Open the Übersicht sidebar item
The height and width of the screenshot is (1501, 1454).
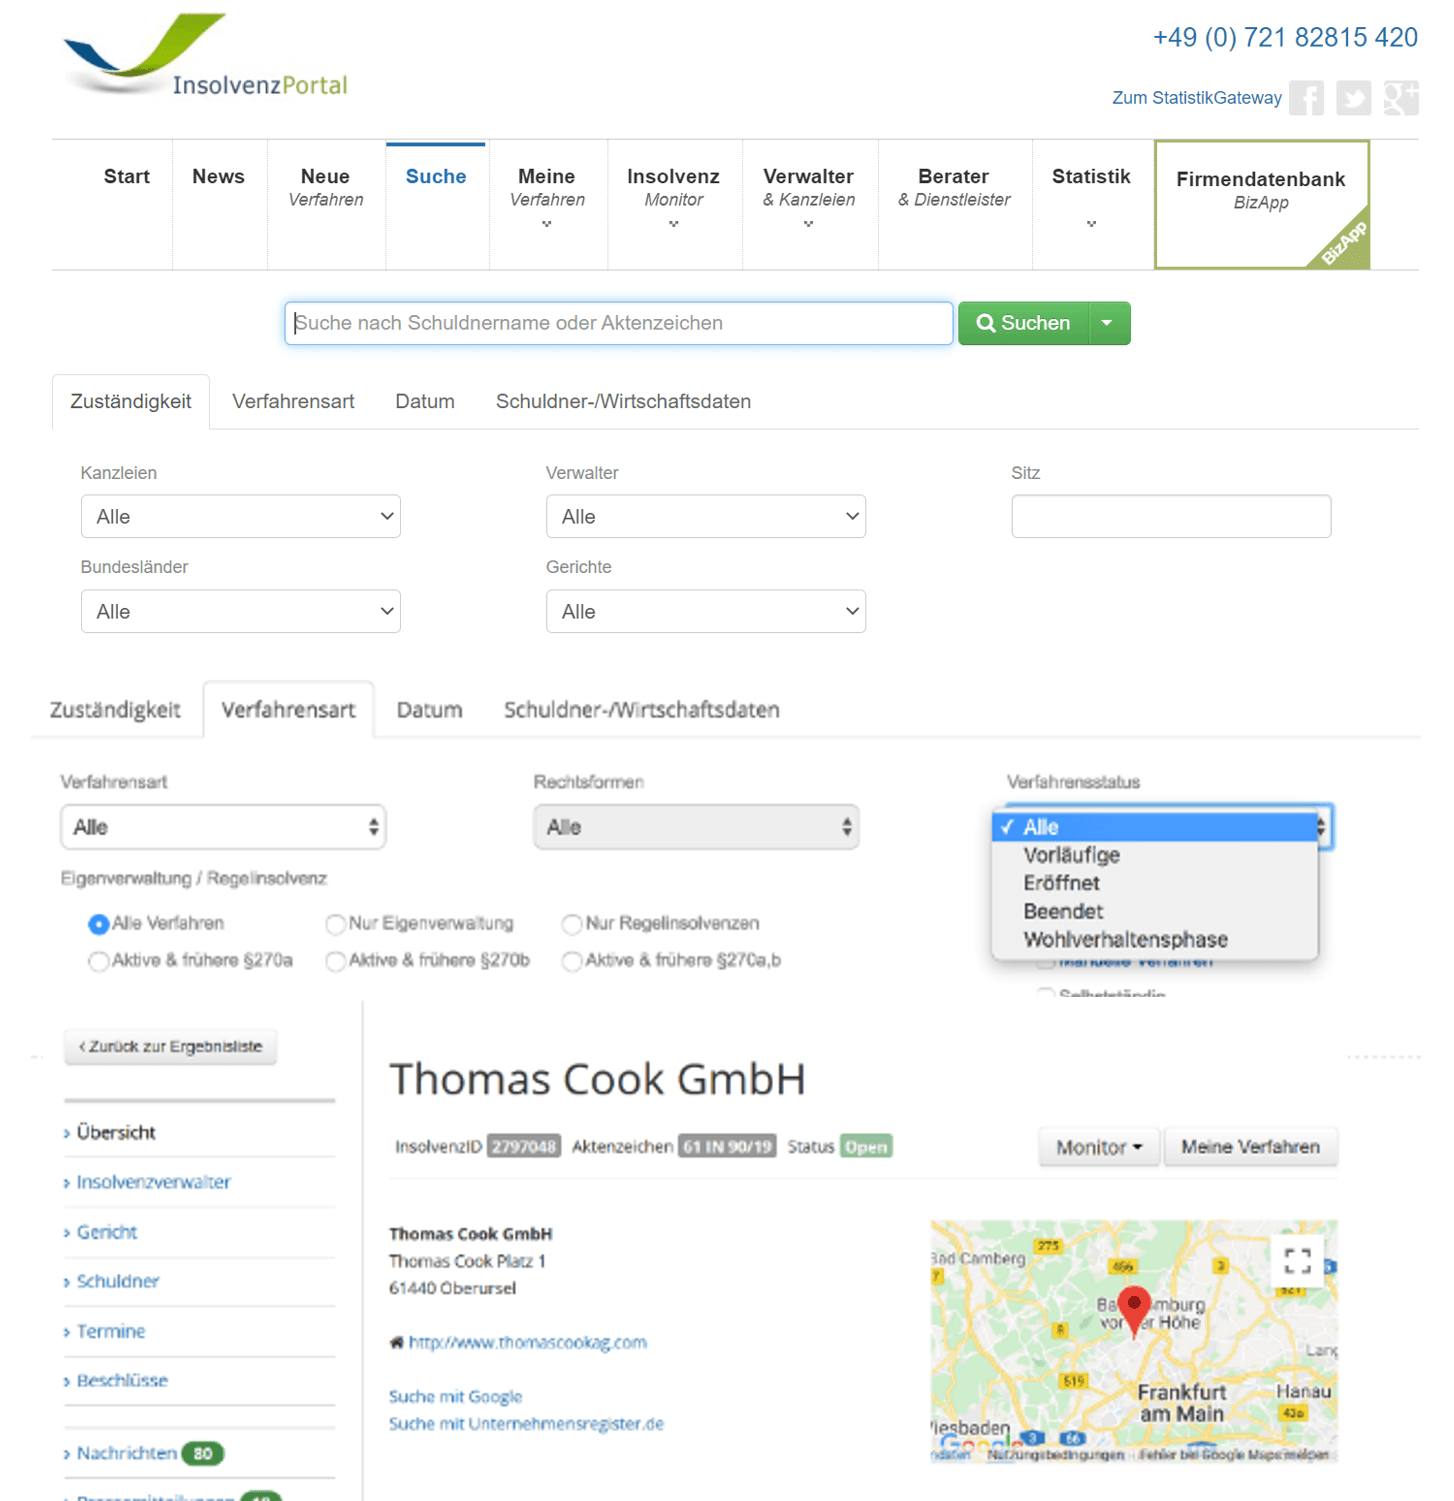pos(116,1132)
